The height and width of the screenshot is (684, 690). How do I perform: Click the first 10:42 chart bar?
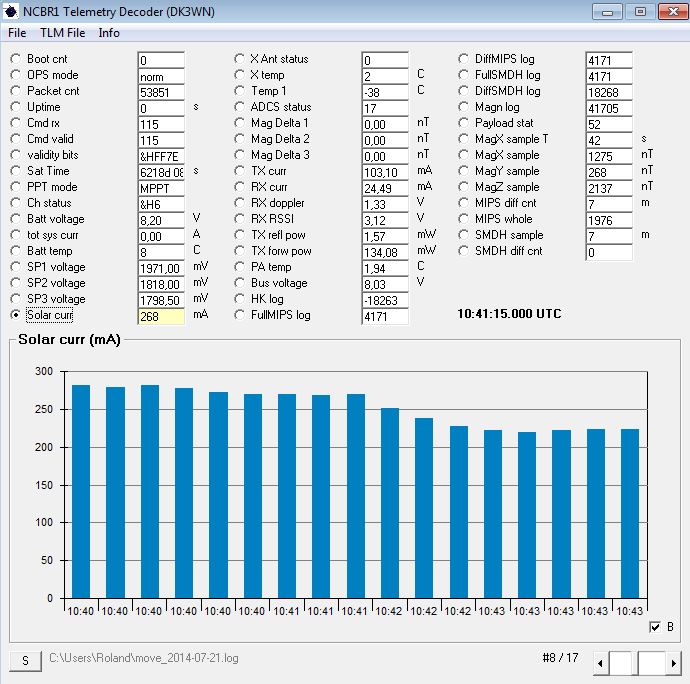click(390, 503)
